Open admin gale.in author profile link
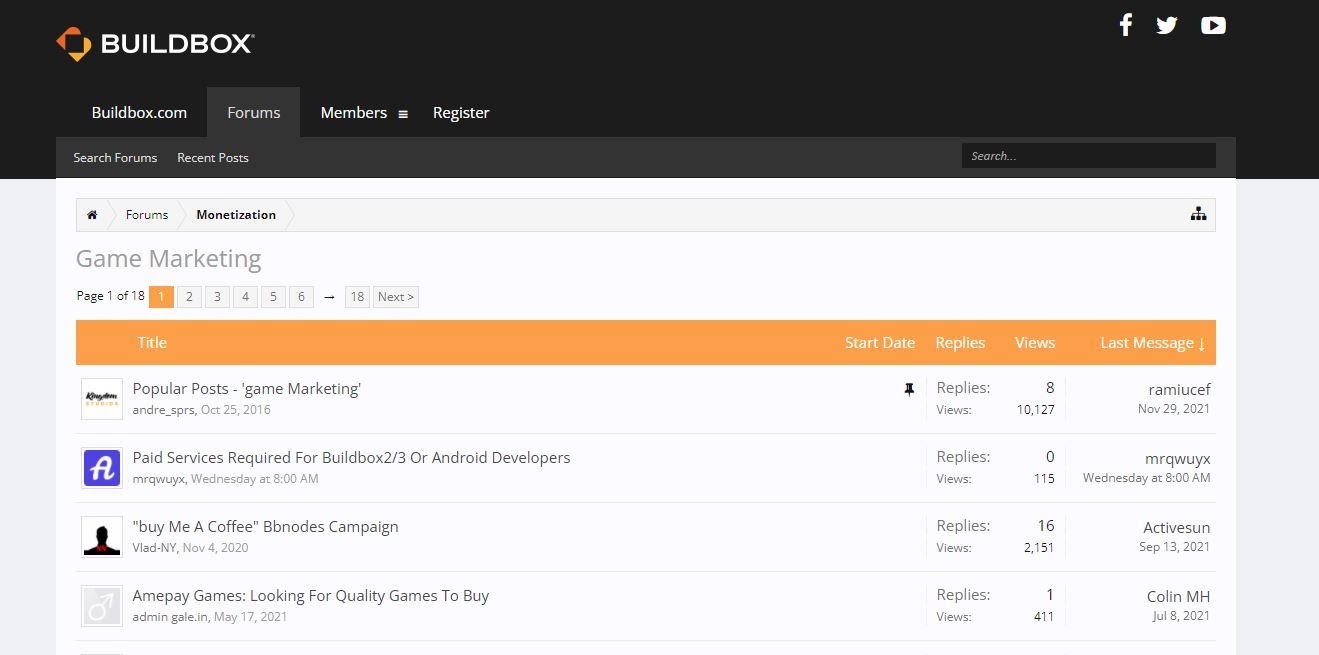This screenshot has height=655, width=1319. (x=170, y=617)
